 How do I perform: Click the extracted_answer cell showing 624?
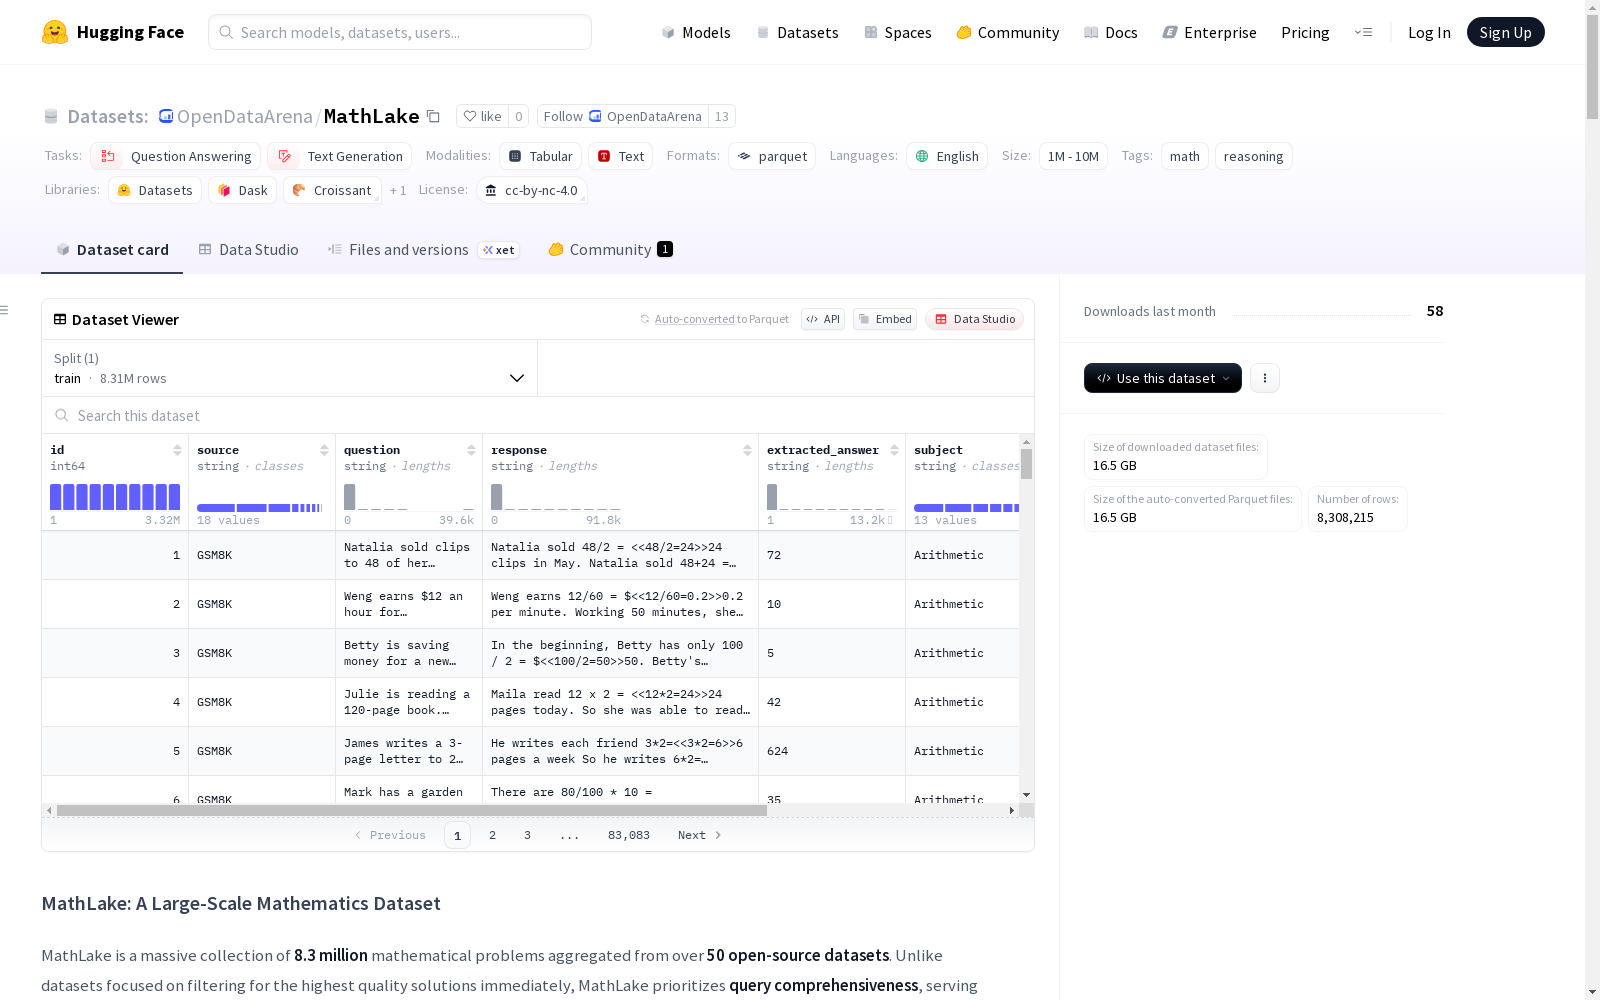point(832,751)
